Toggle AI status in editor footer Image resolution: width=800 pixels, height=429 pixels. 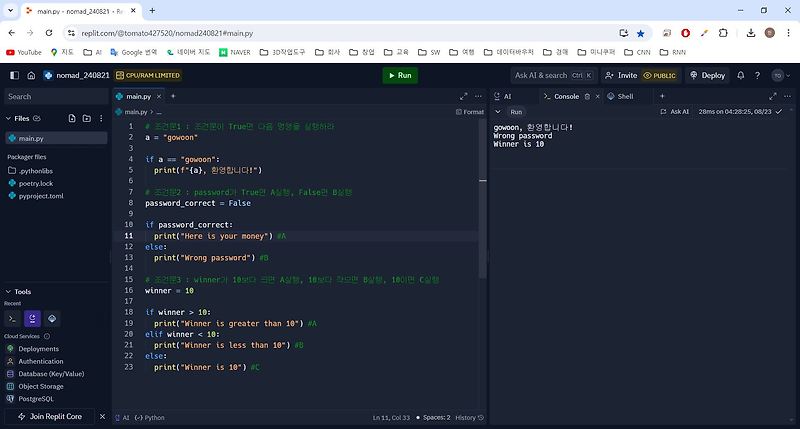[122, 417]
